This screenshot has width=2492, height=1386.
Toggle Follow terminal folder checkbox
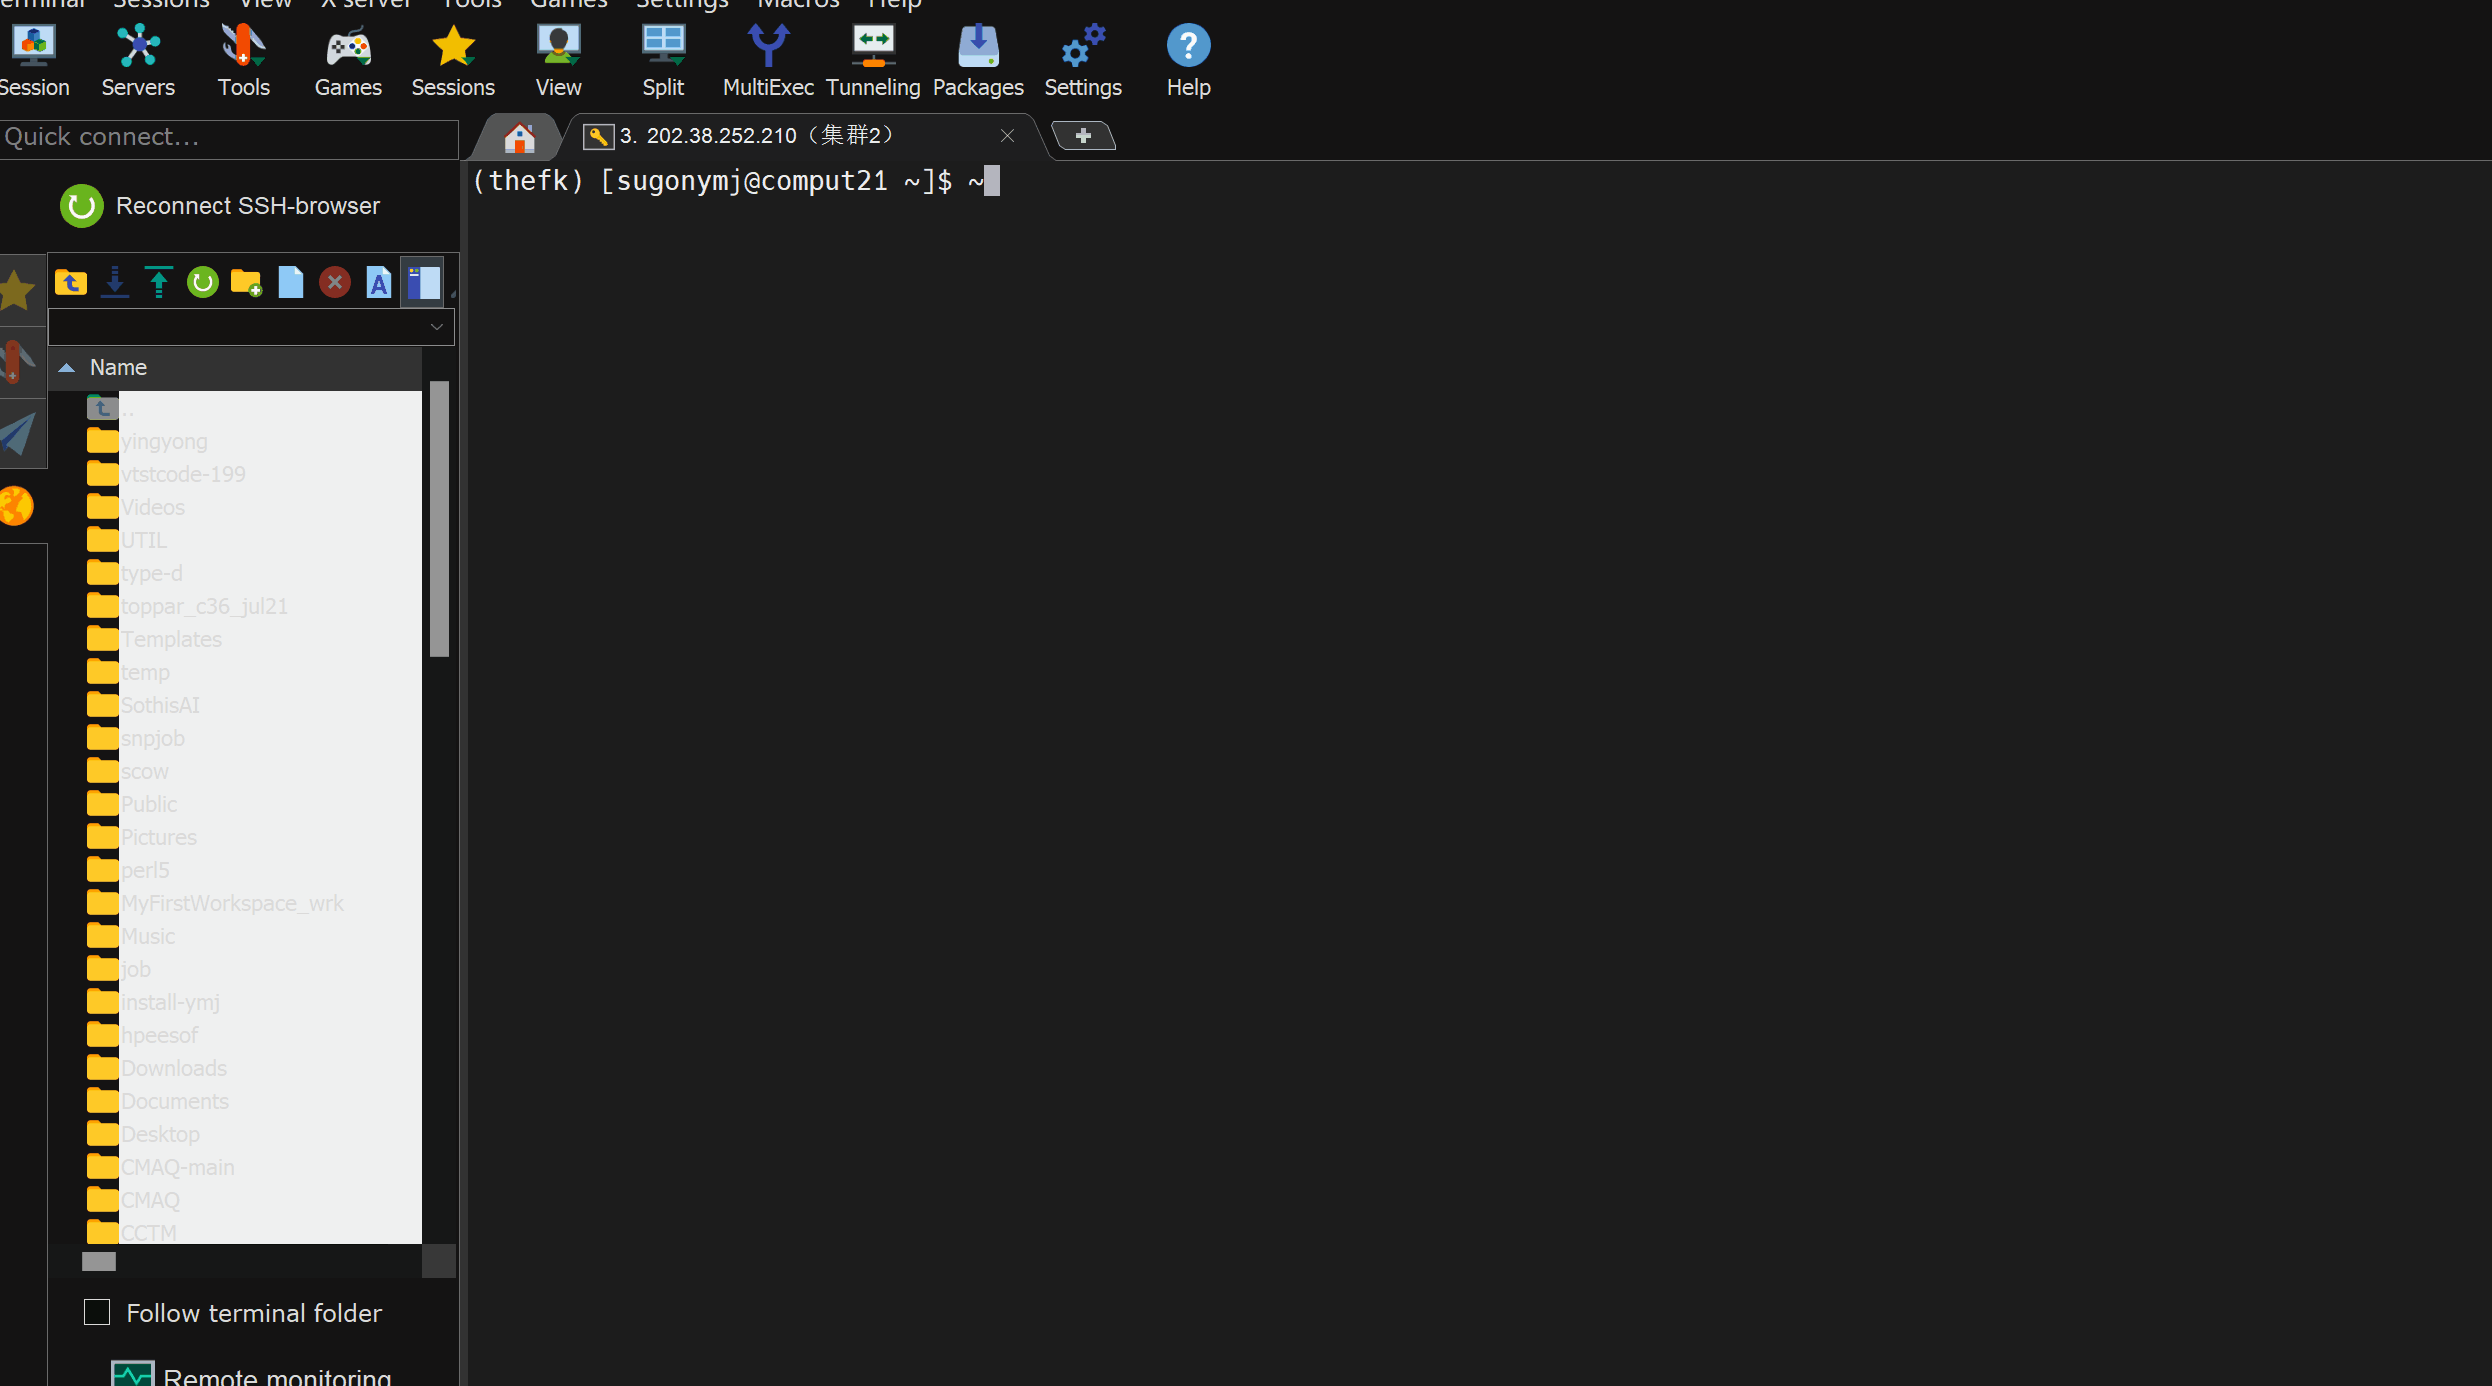click(x=97, y=1312)
